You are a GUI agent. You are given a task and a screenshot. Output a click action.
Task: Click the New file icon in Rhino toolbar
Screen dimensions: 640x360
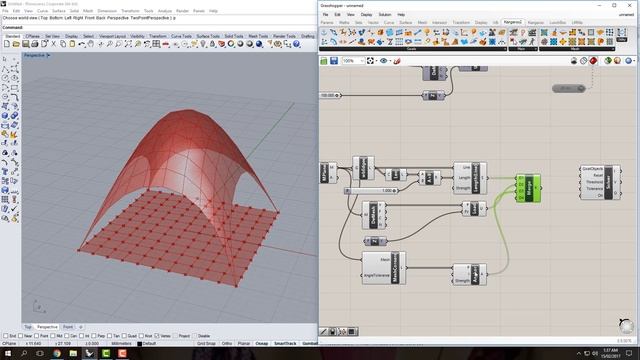[x=7, y=44]
